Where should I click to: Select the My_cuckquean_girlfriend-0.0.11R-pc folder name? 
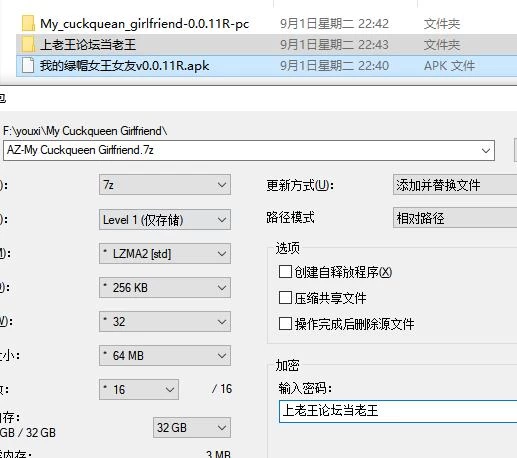144,24
